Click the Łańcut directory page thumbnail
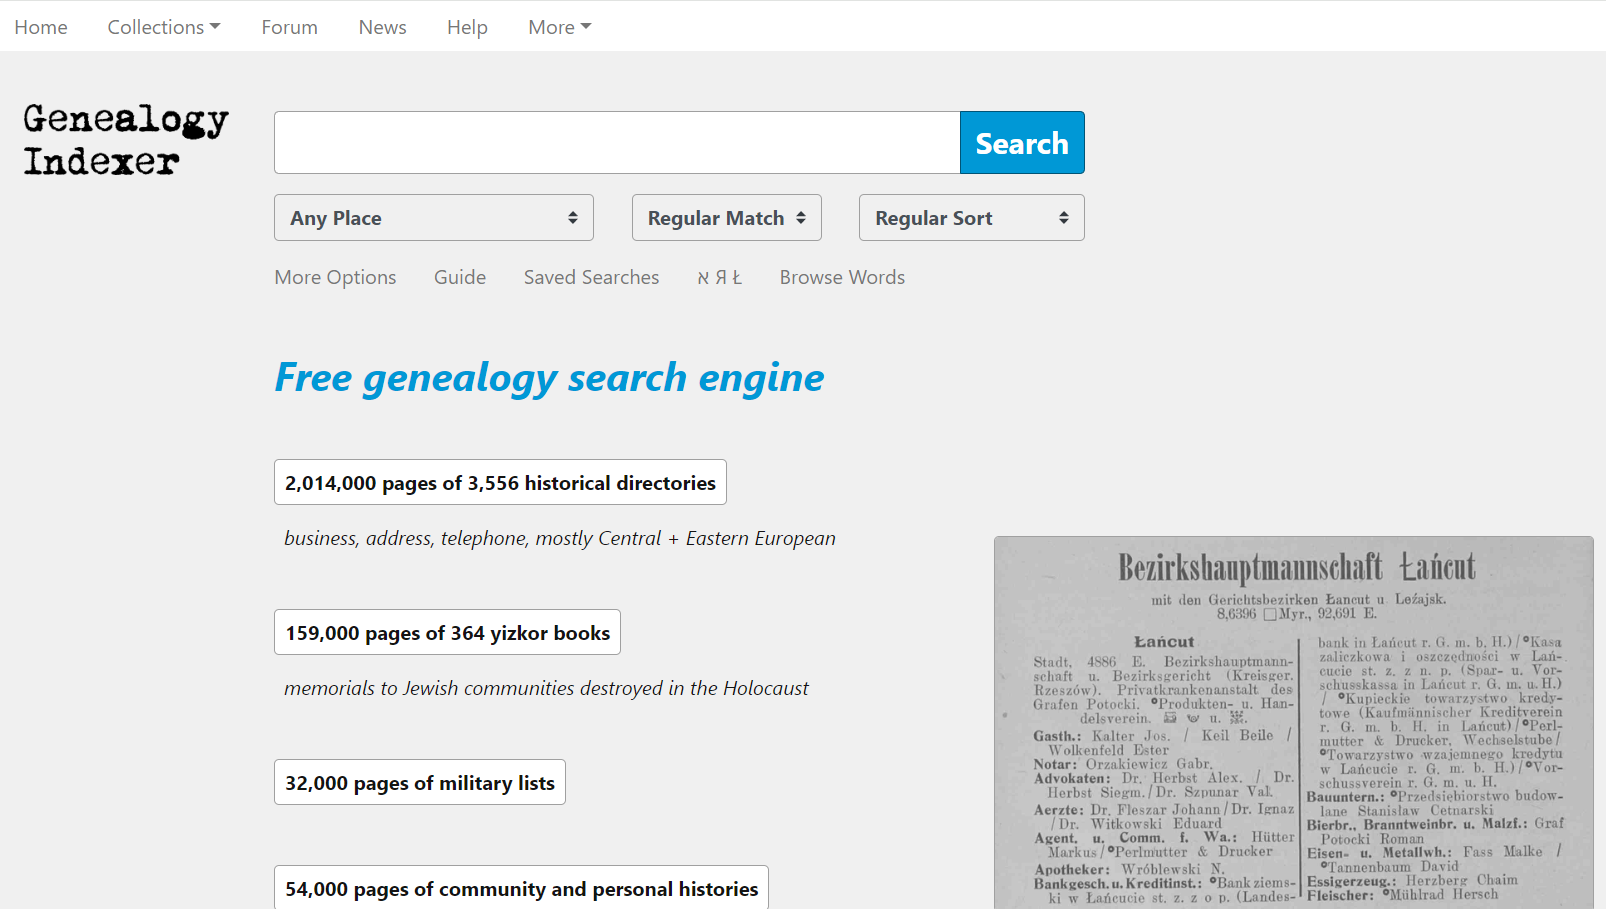 (x=1292, y=722)
